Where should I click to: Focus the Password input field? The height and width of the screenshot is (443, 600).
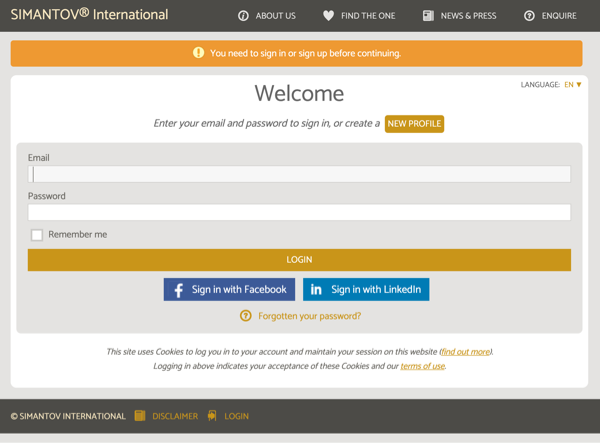pyautogui.click(x=299, y=212)
